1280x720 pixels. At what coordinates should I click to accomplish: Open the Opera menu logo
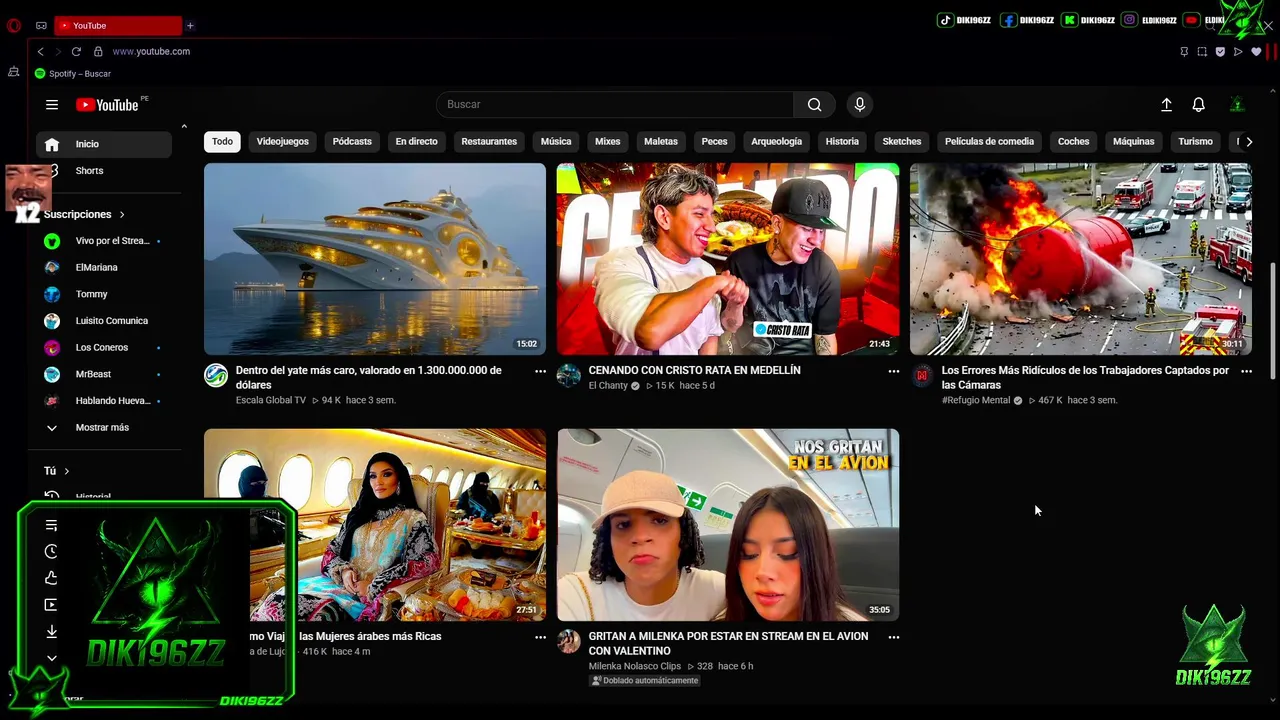14,25
